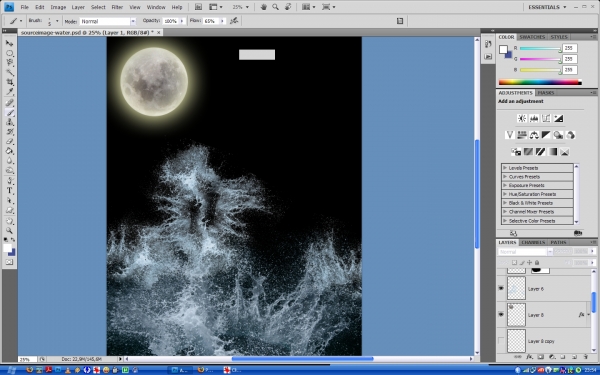Select the Clone Stamp tool

click(10, 122)
